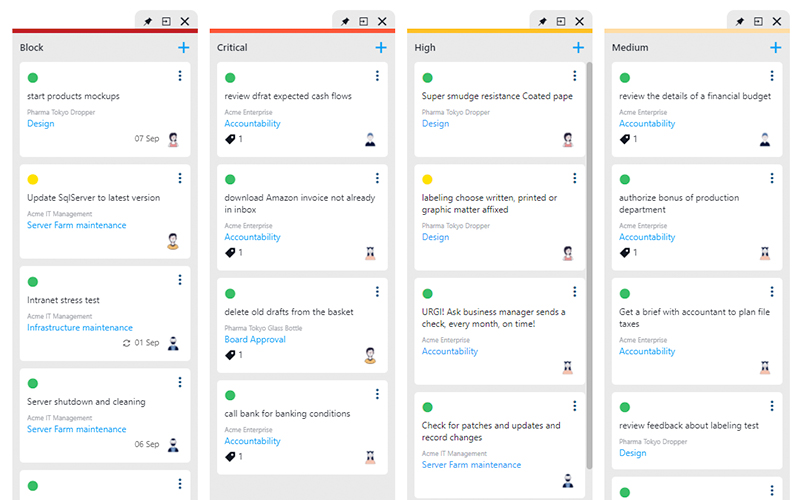Open Infrastructure maintenance link
Image resolution: width=800 pixels, height=500 pixels.
[80, 328]
